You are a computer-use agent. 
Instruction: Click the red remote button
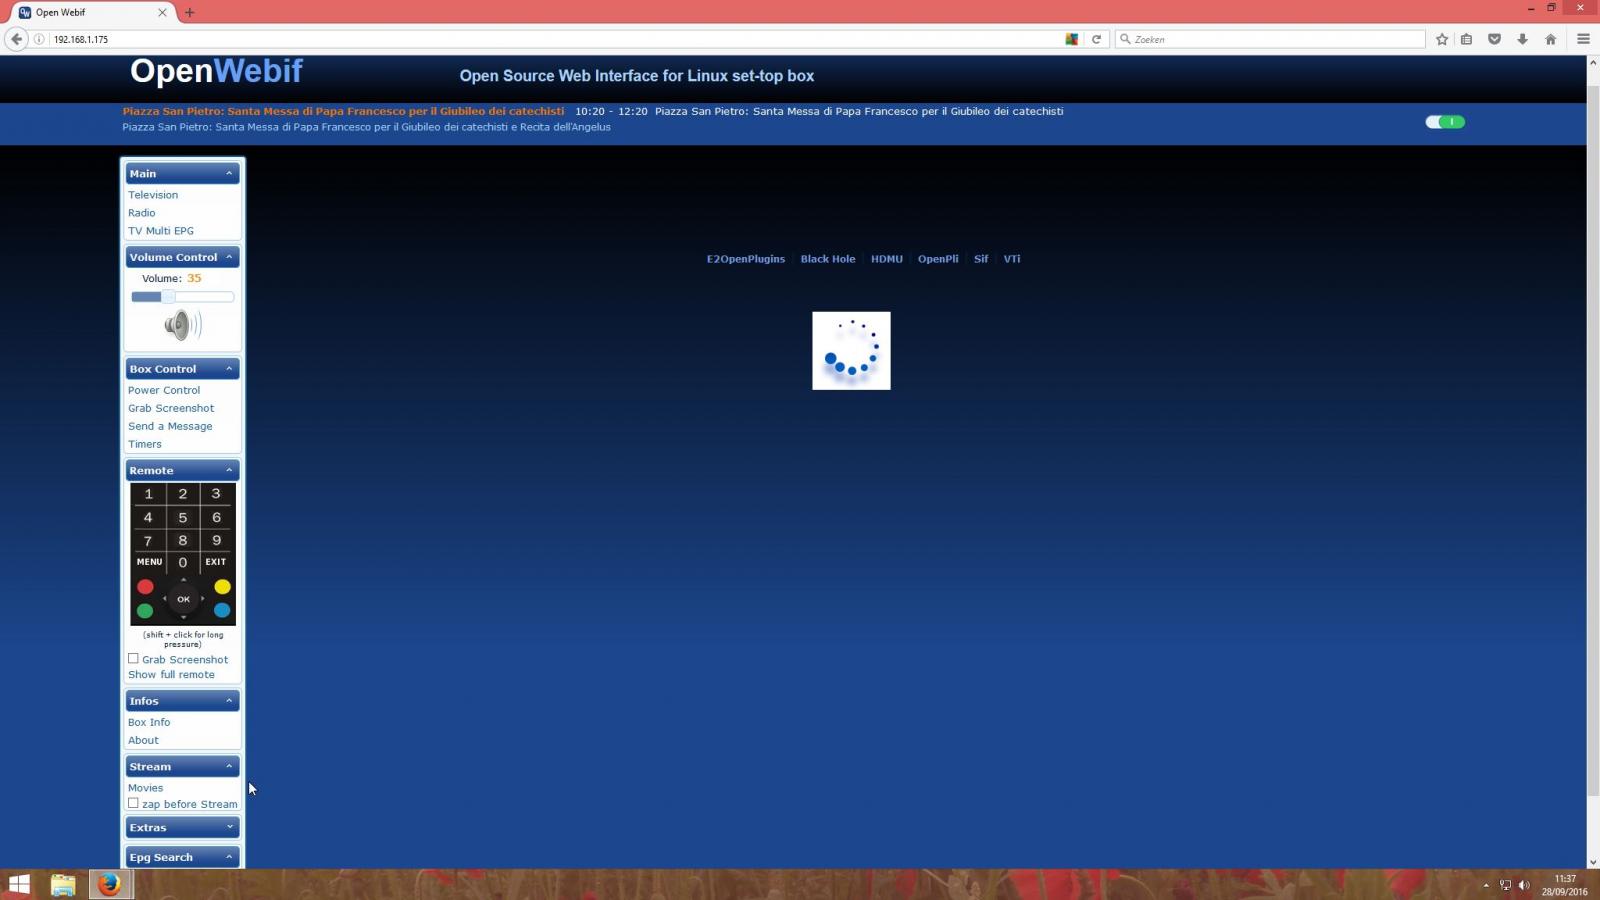(x=145, y=587)
